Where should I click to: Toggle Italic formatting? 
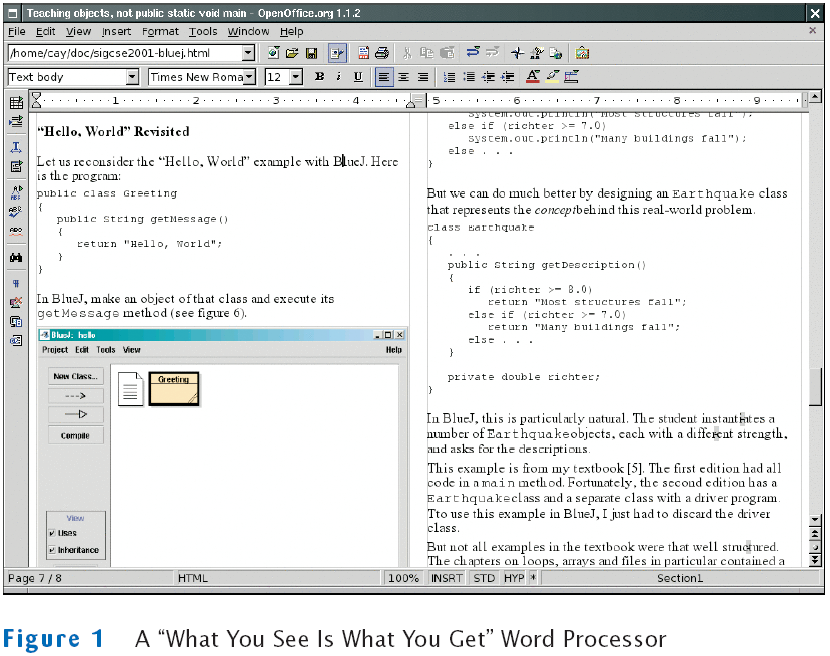click(x=338, y=77)
